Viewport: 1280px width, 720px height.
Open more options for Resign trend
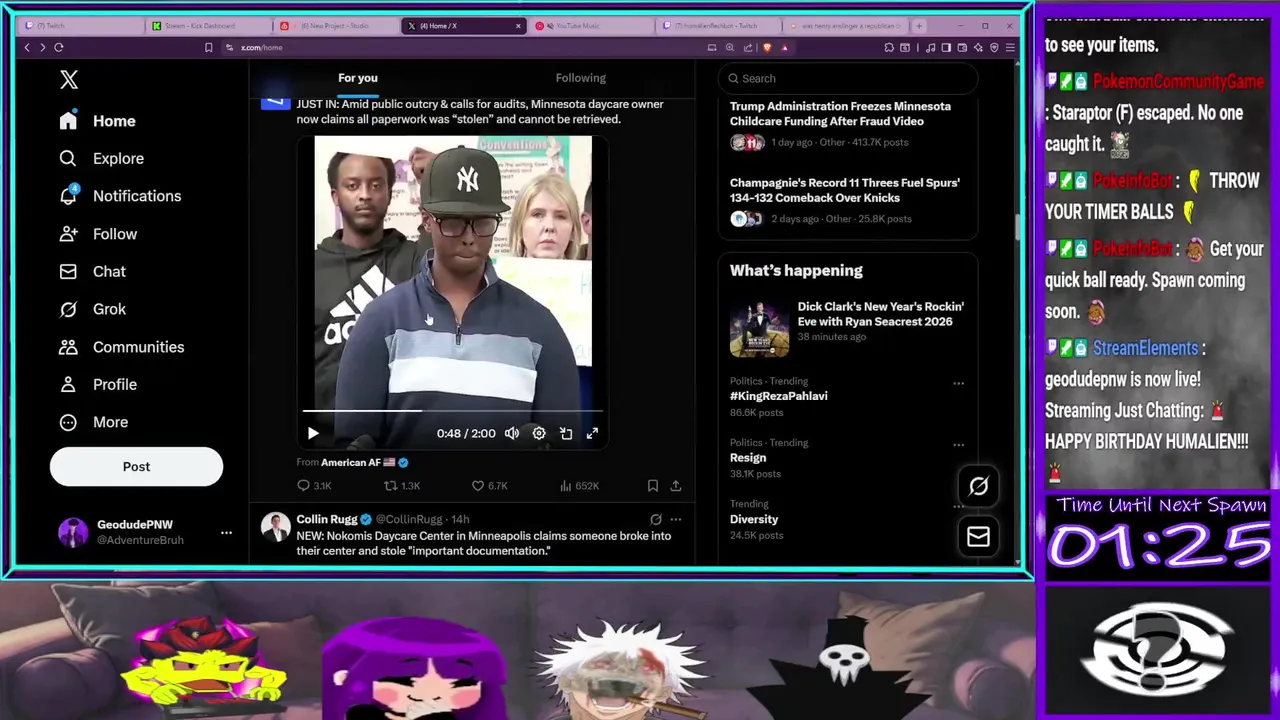958,445
